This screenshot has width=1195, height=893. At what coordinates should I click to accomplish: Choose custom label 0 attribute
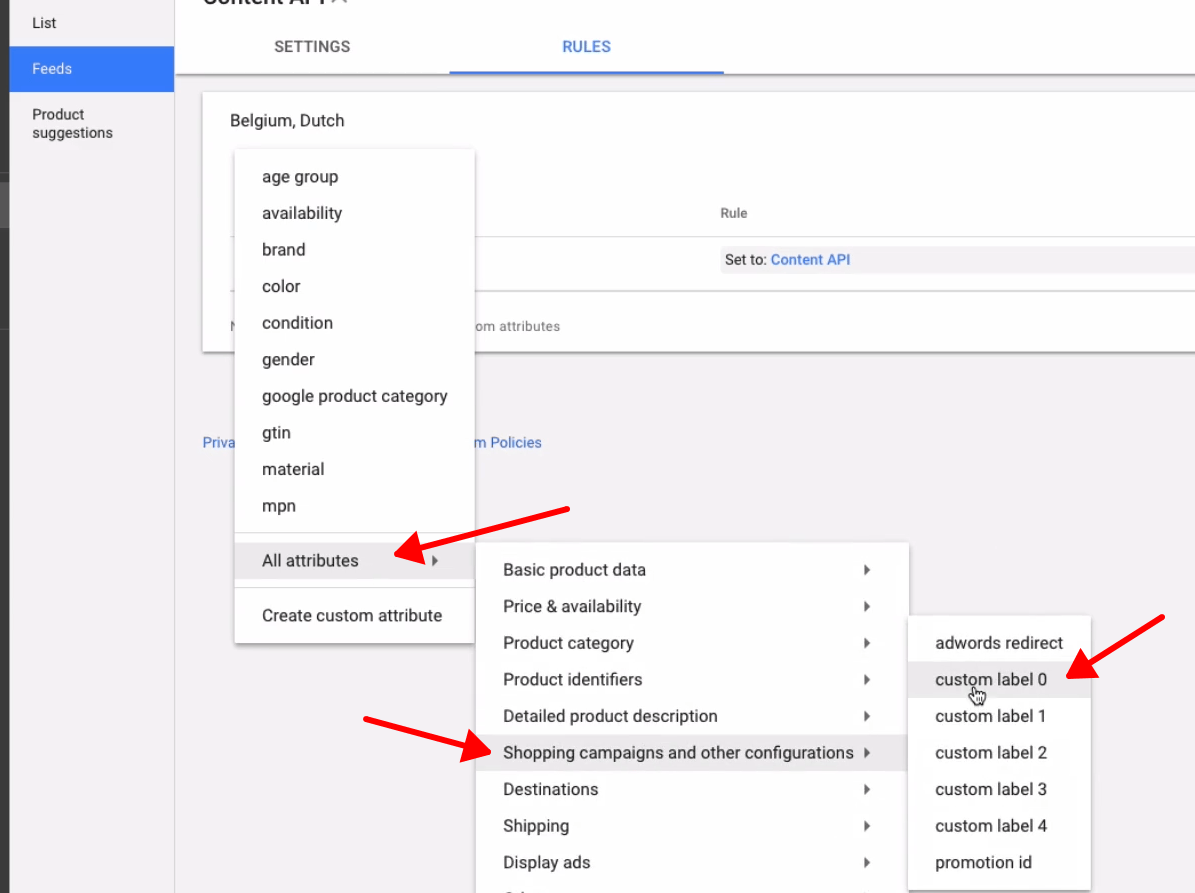(x=991, y=680)
